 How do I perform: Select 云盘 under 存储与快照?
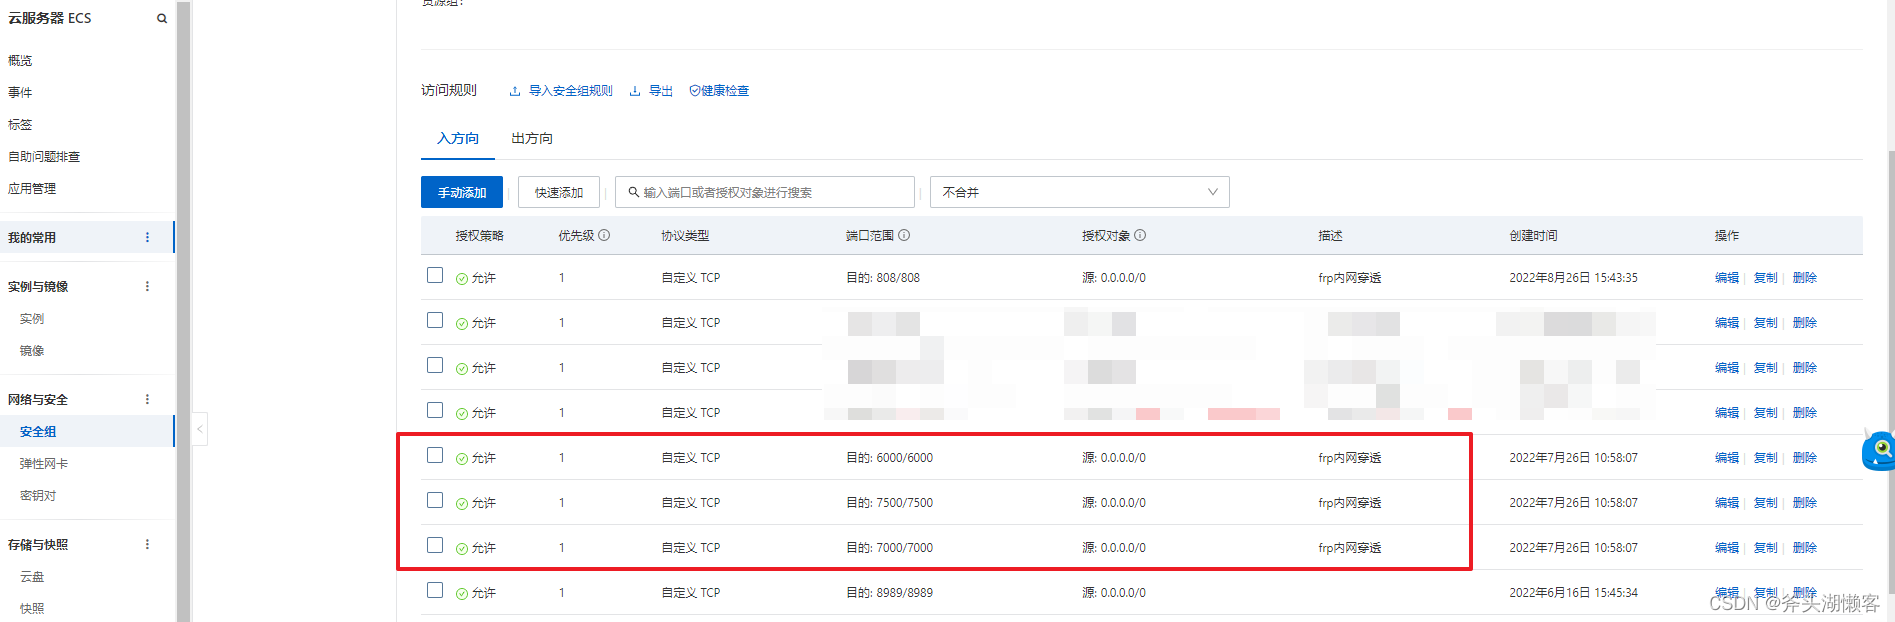point(32,577)
